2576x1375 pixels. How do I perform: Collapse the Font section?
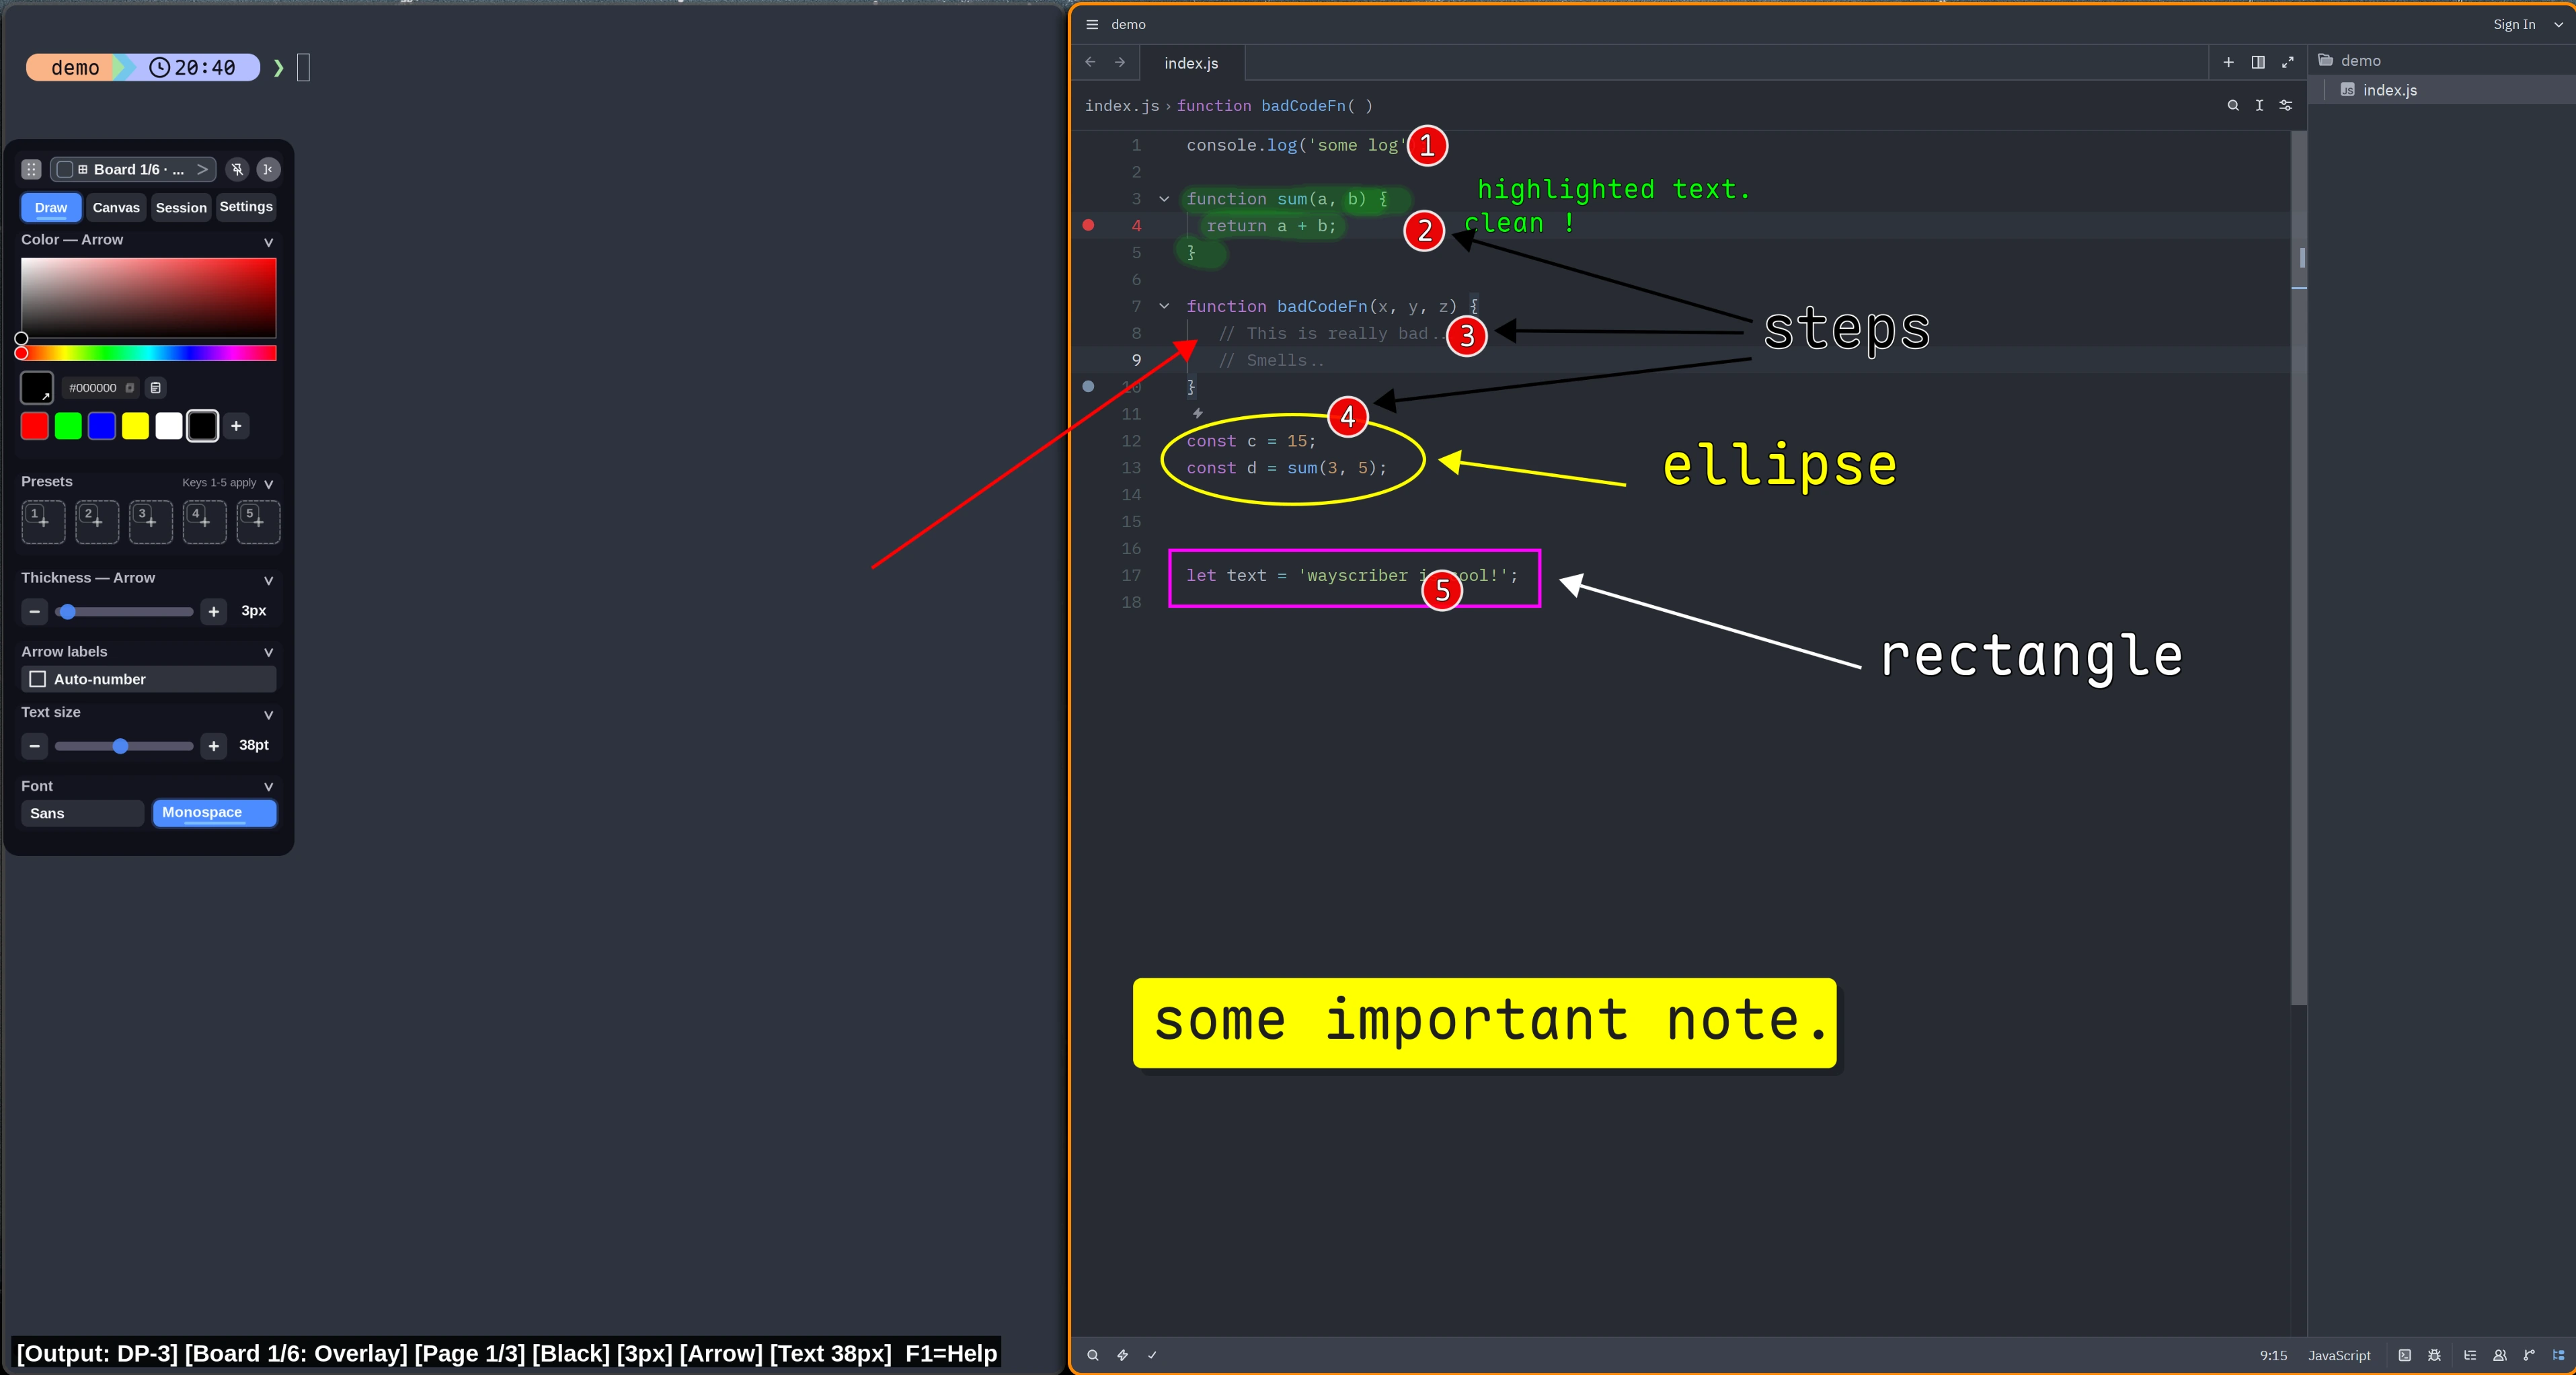pos(268,788)
